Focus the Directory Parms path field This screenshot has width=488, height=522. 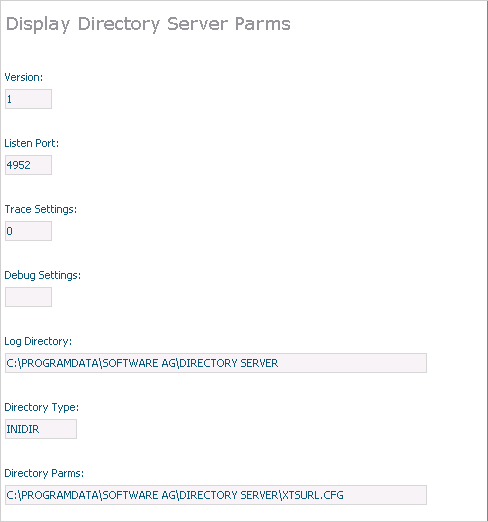216,495
